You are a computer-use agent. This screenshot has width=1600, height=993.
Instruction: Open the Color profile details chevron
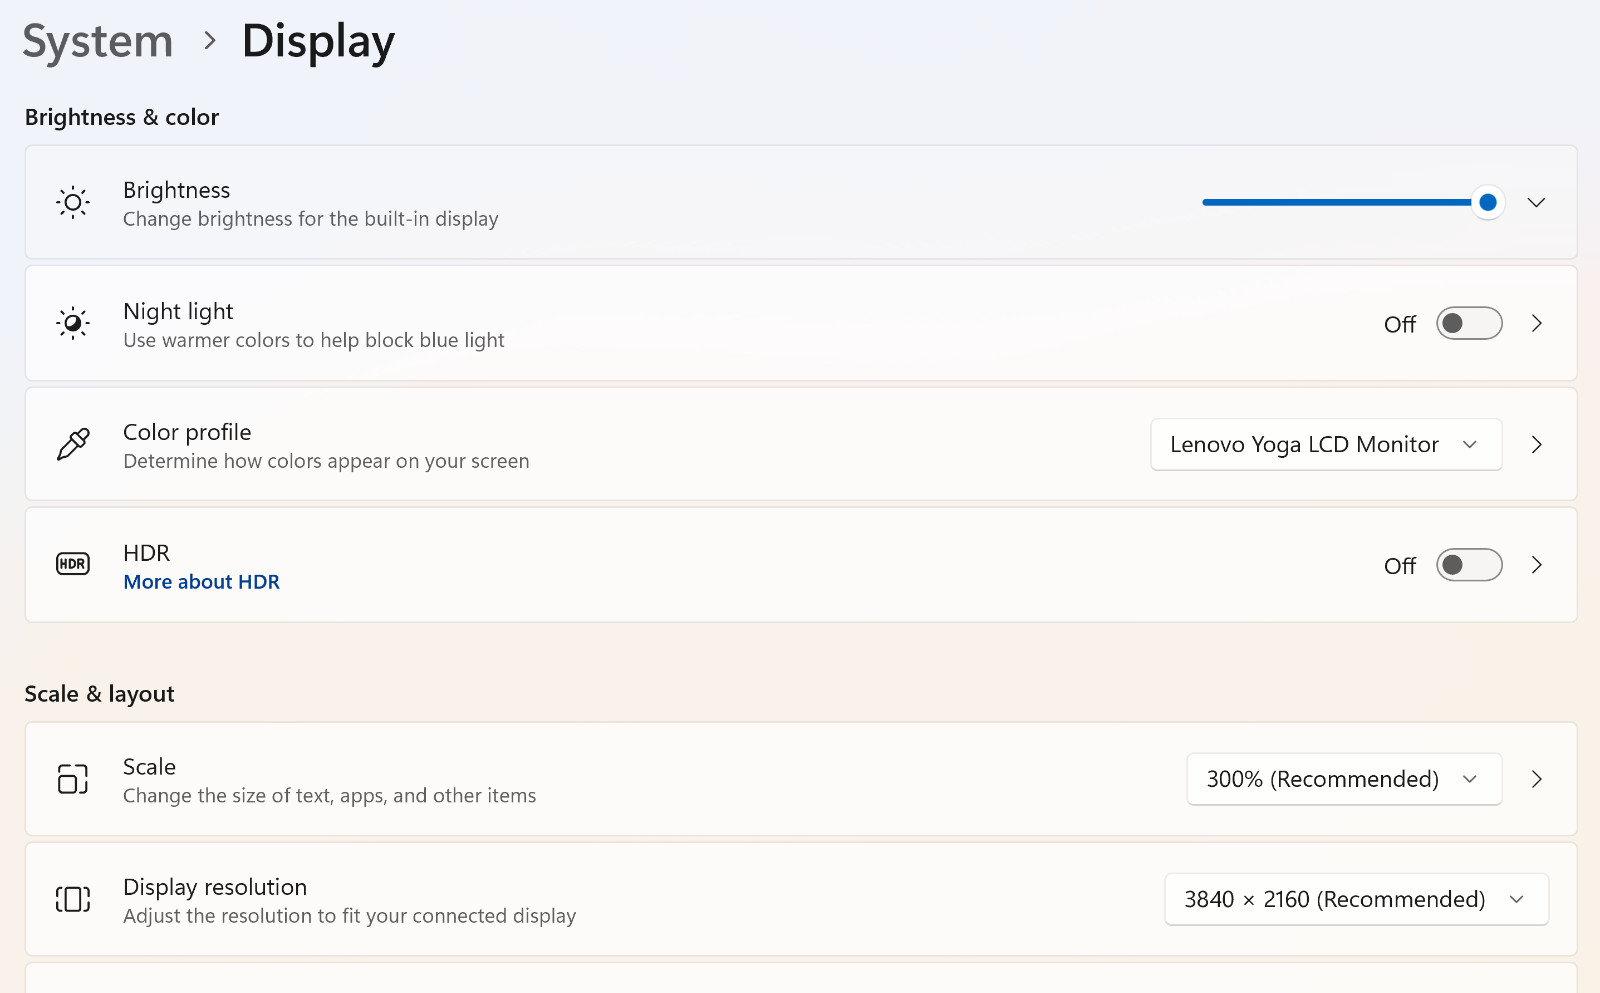(1537, 444)
